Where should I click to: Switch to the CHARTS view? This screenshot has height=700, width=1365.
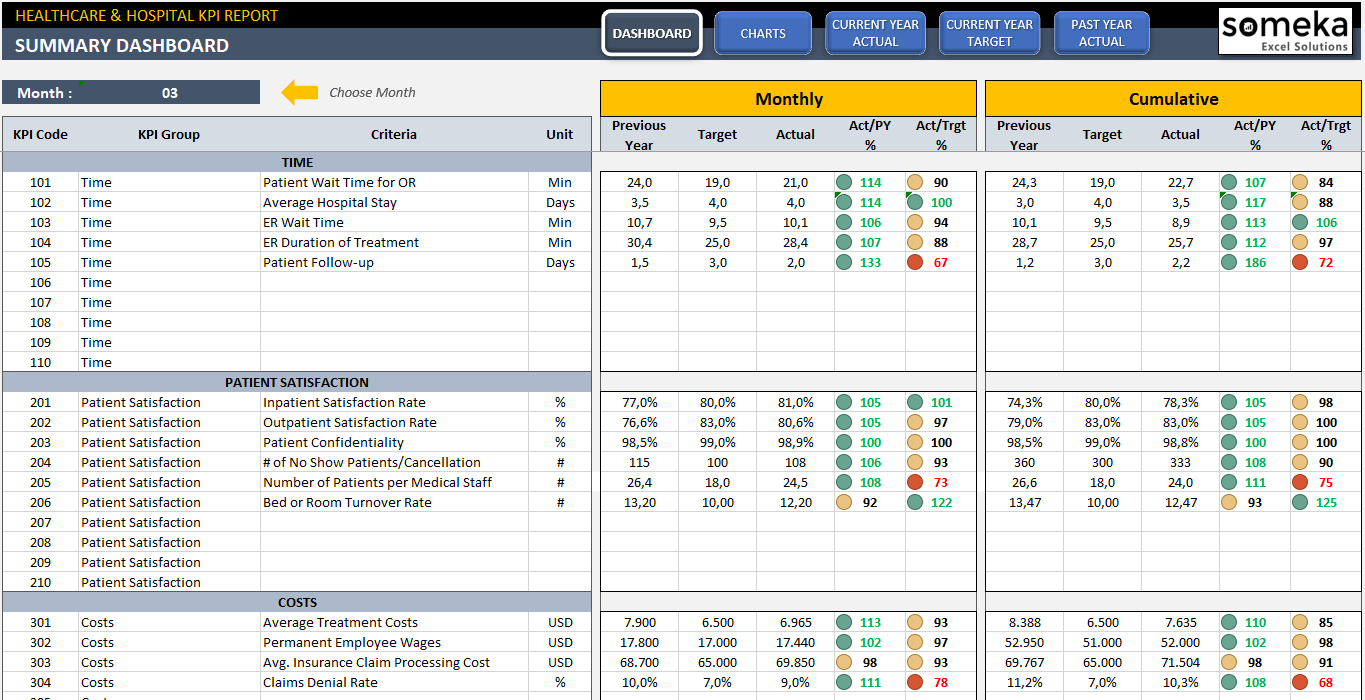pyautogui.click(x=762, y=33)
